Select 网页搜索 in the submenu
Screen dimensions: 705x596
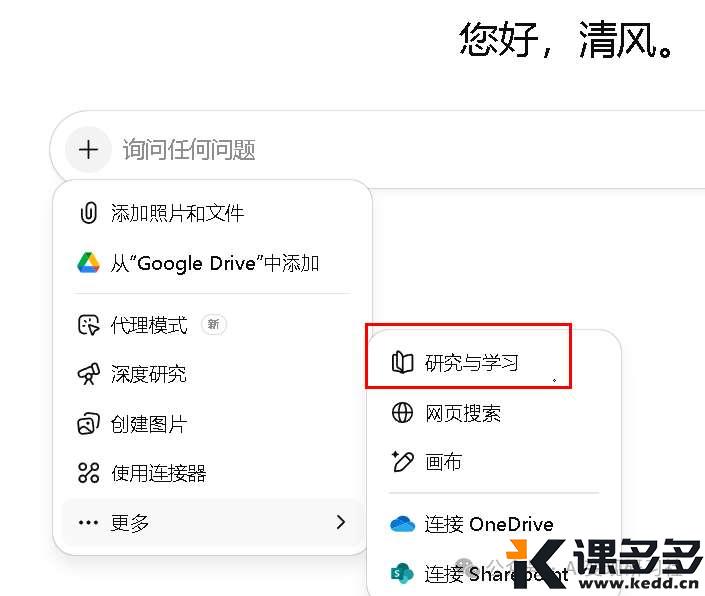pyautogui.click(x=462, y=413)
